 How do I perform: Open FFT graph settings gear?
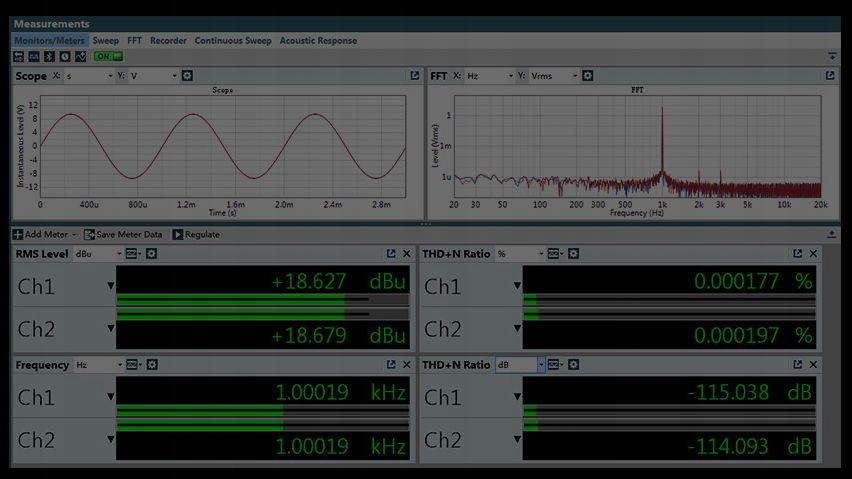coord(588,76)
